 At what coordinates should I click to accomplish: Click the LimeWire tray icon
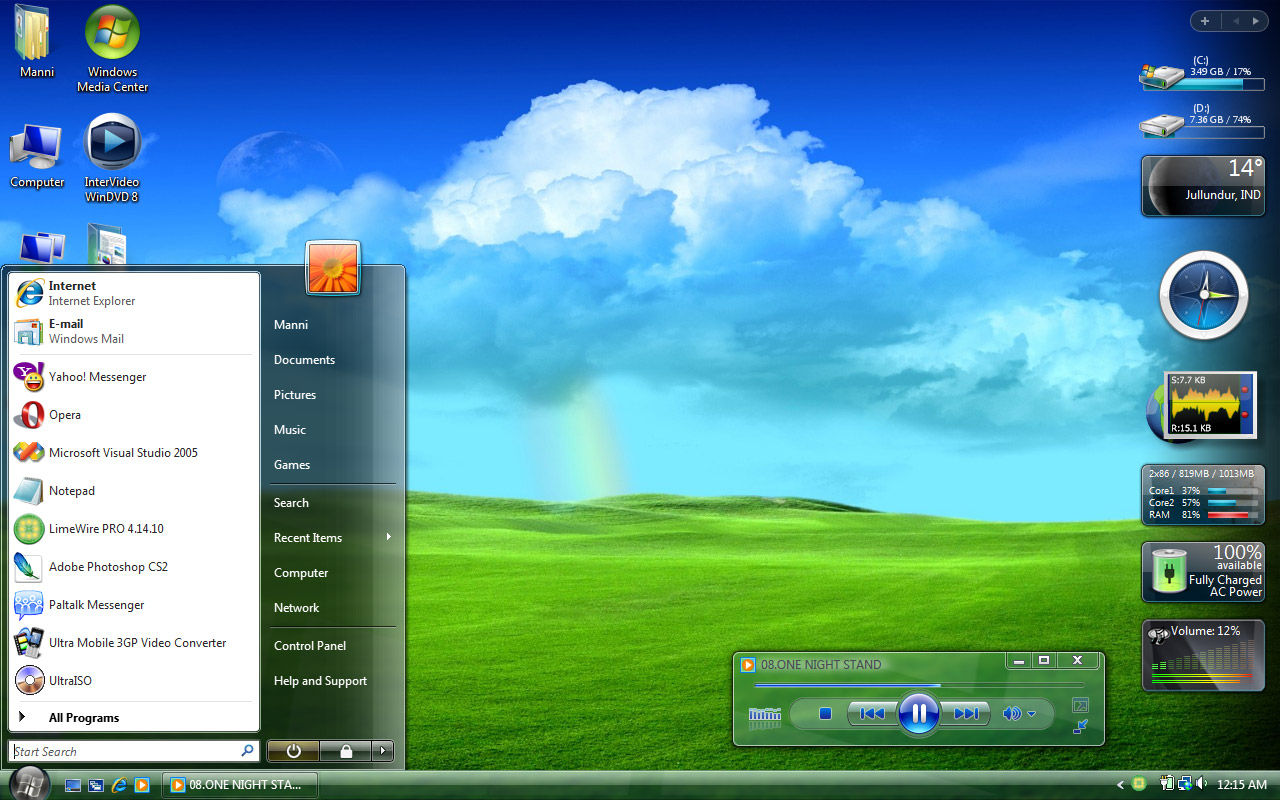(x=1139, y=784)
